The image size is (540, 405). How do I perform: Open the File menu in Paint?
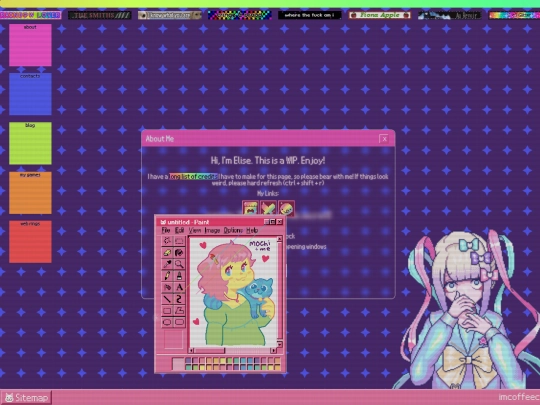(x=166, y=230)
